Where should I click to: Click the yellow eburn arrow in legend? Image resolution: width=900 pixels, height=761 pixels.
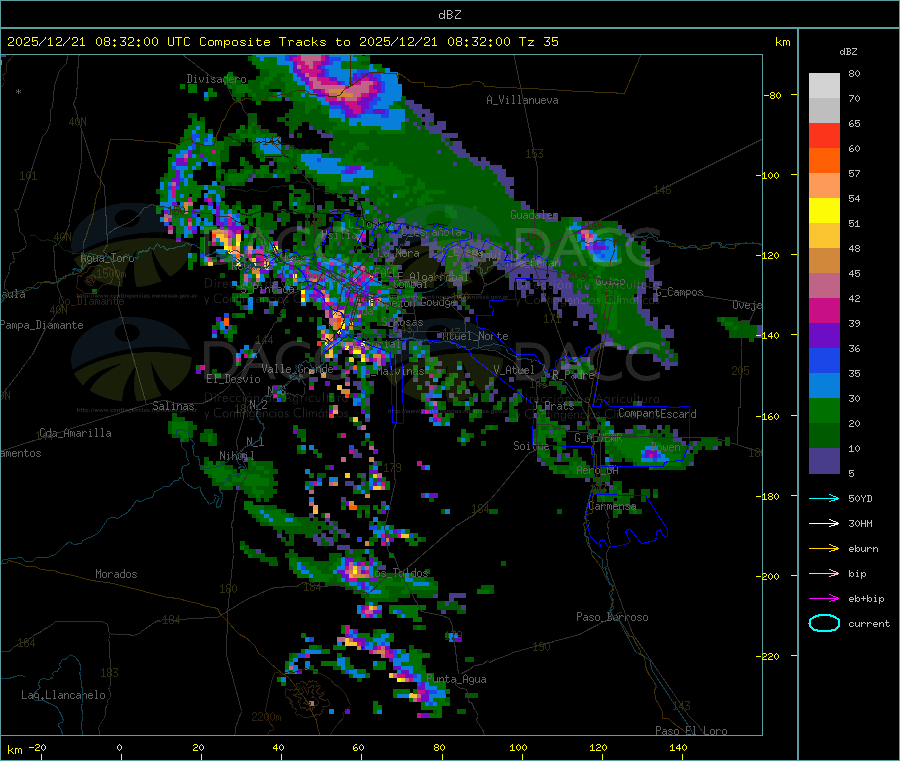click(x=824, y=549)
